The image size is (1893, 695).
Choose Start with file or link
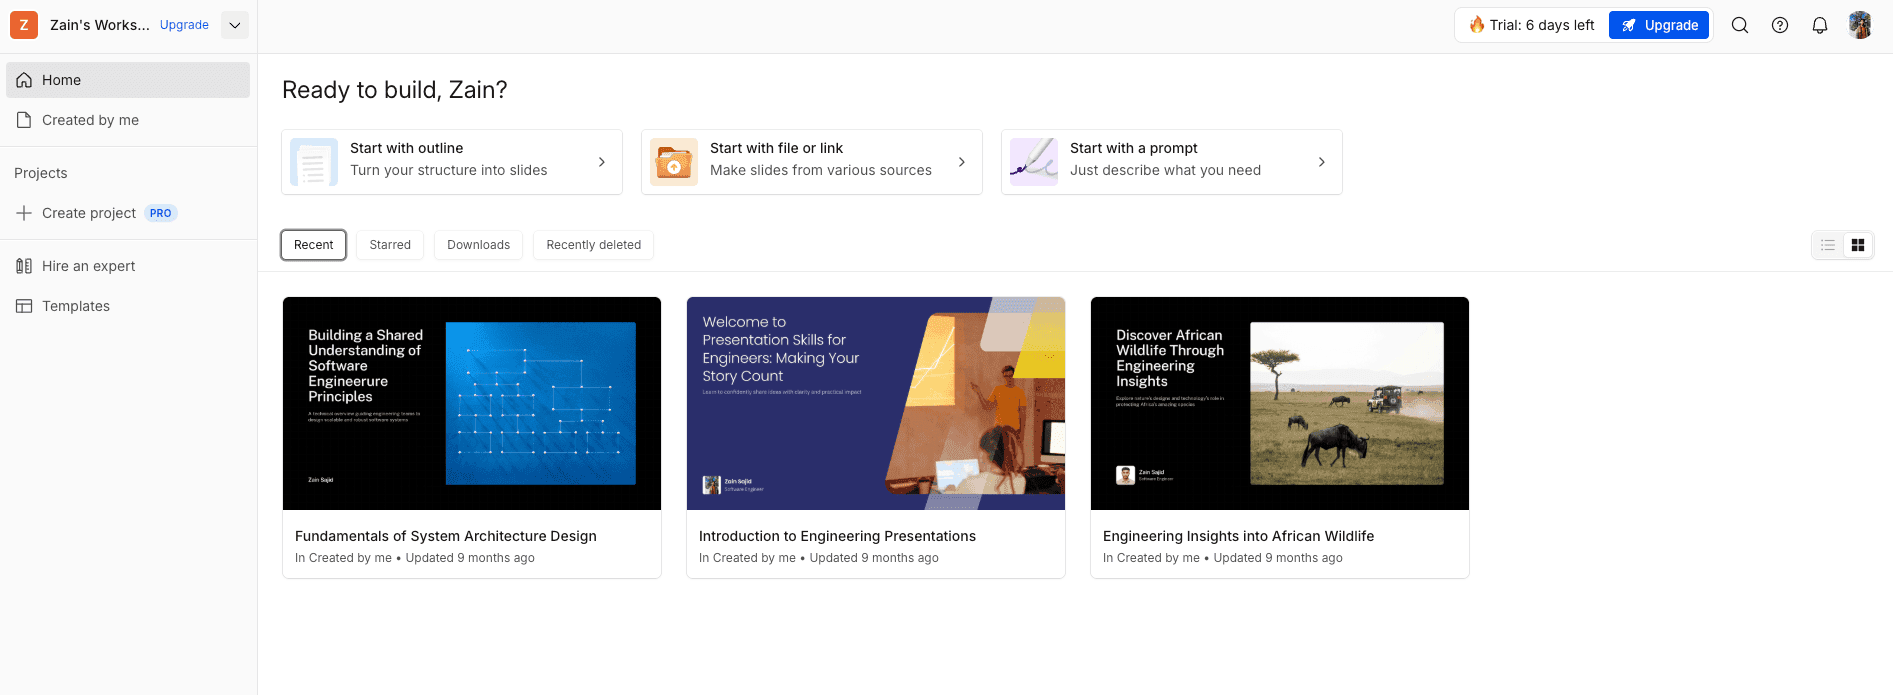click(x=812, y=162)
